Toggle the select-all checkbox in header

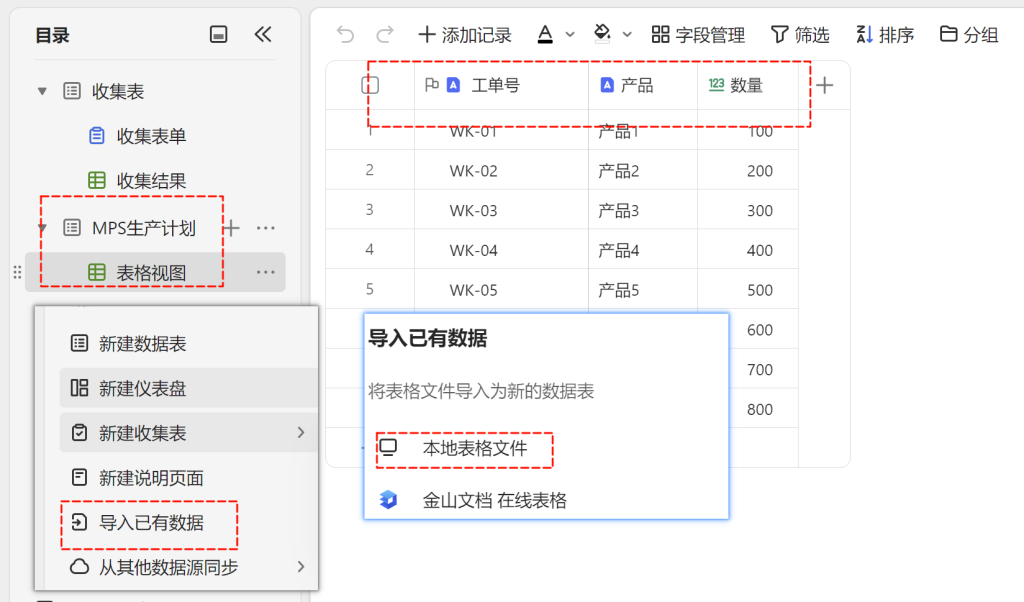click(x=370, y=85)
